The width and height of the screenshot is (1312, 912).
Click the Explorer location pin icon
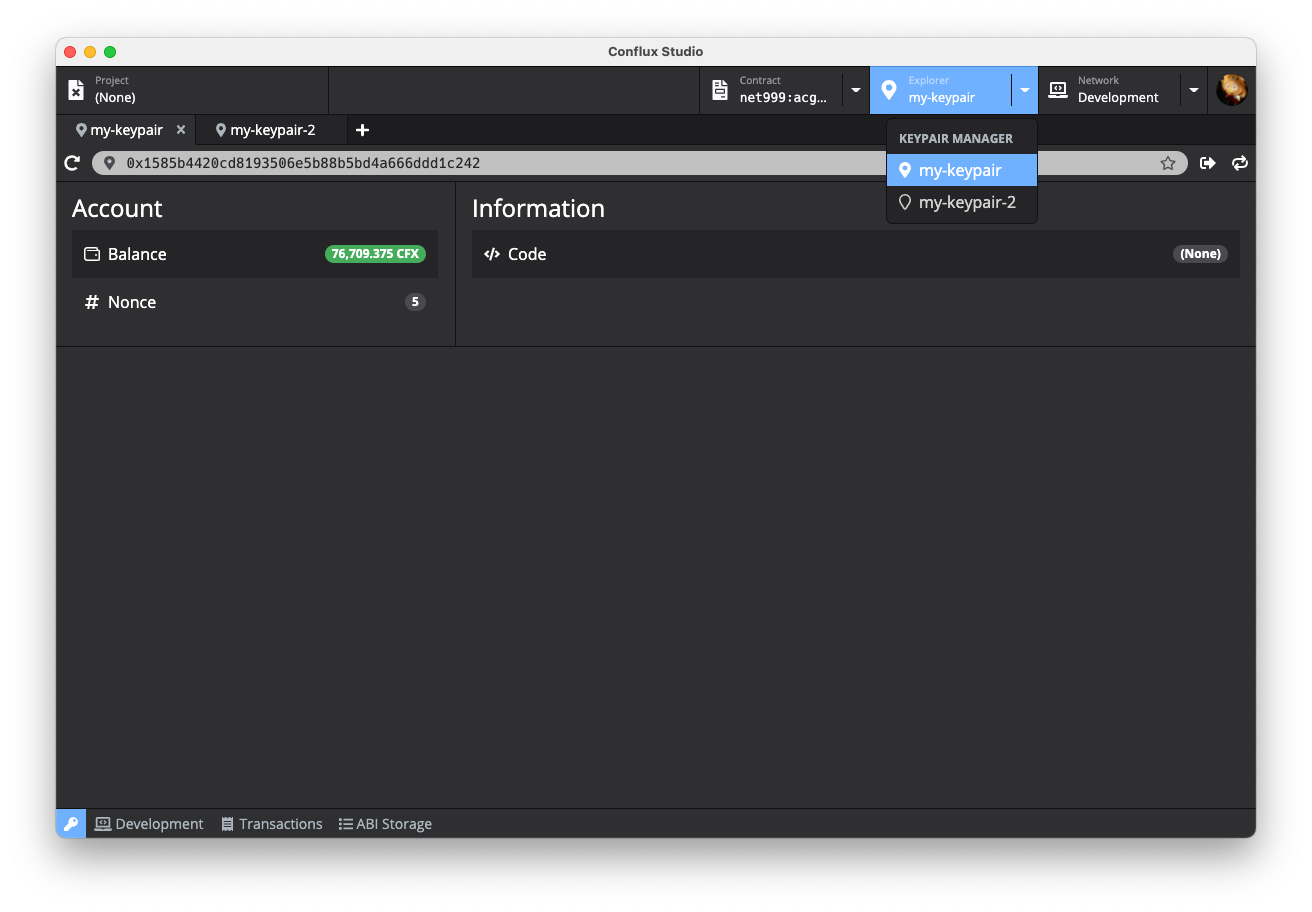pyautogui.click(x=889, y=90)
